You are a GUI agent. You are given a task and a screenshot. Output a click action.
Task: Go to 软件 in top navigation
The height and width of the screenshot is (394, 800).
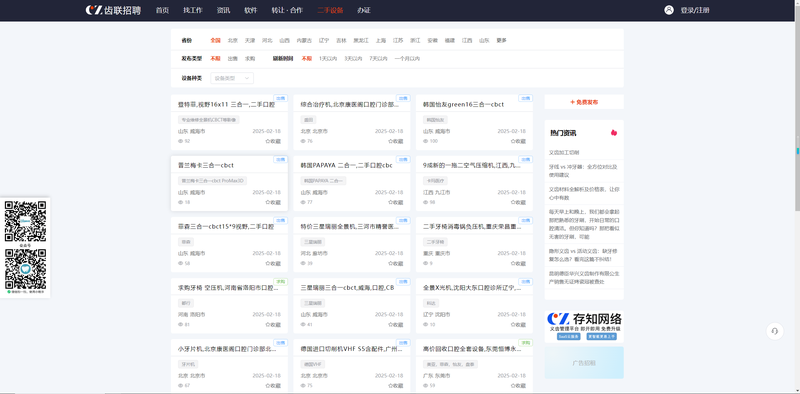(251, 10)
